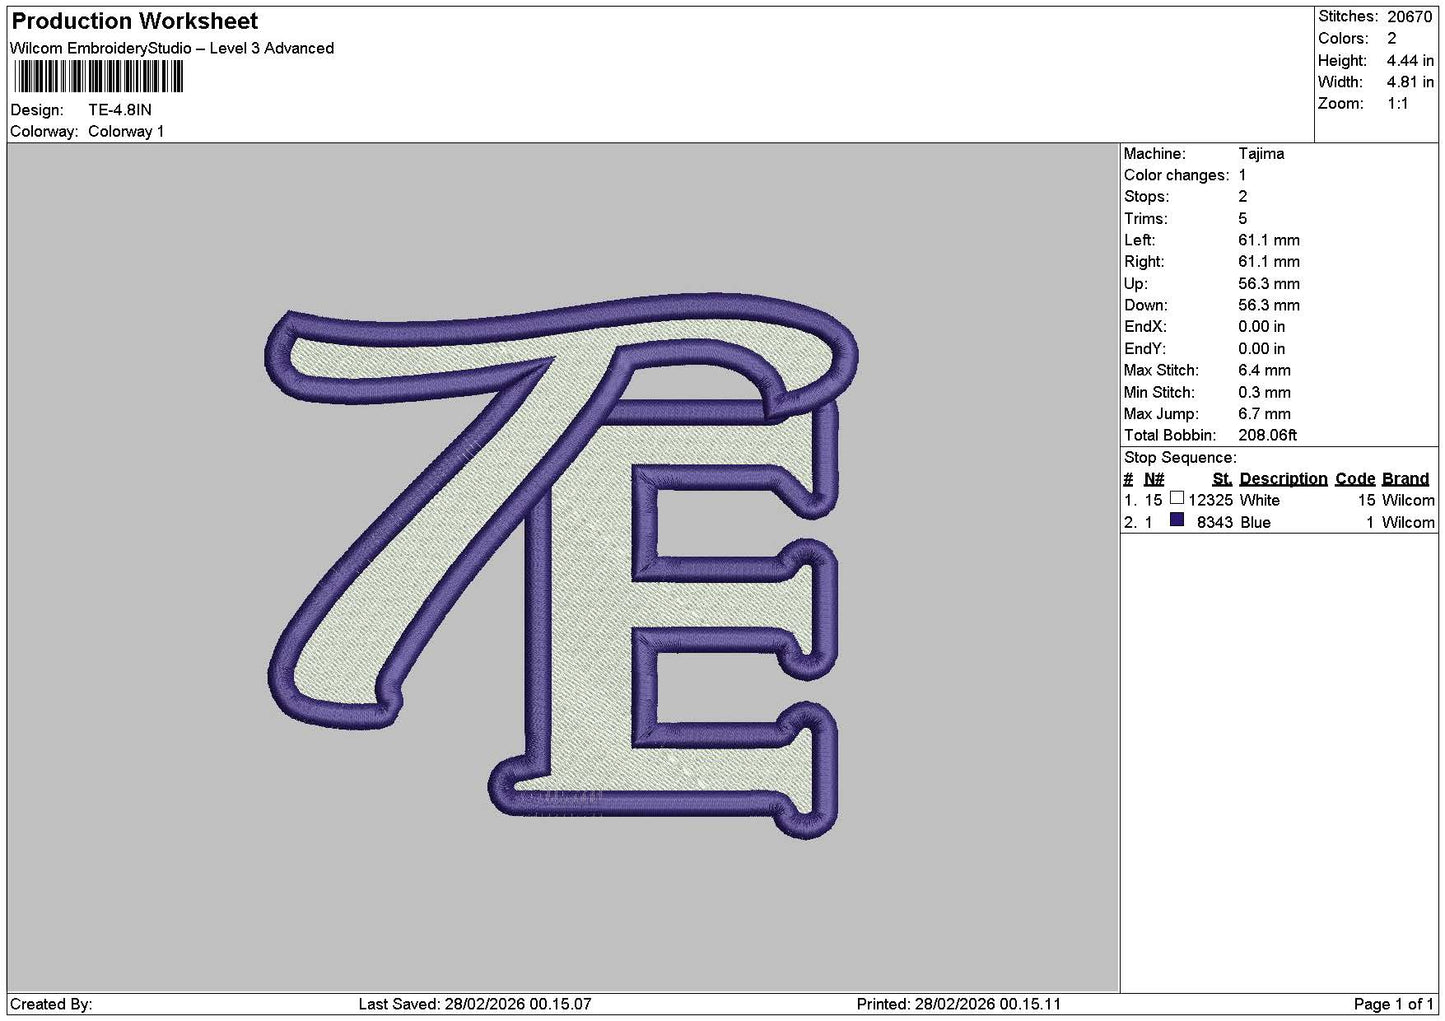Click the width value "4.81 in"
The image size is (1445, 1021).
point(1410,82)
